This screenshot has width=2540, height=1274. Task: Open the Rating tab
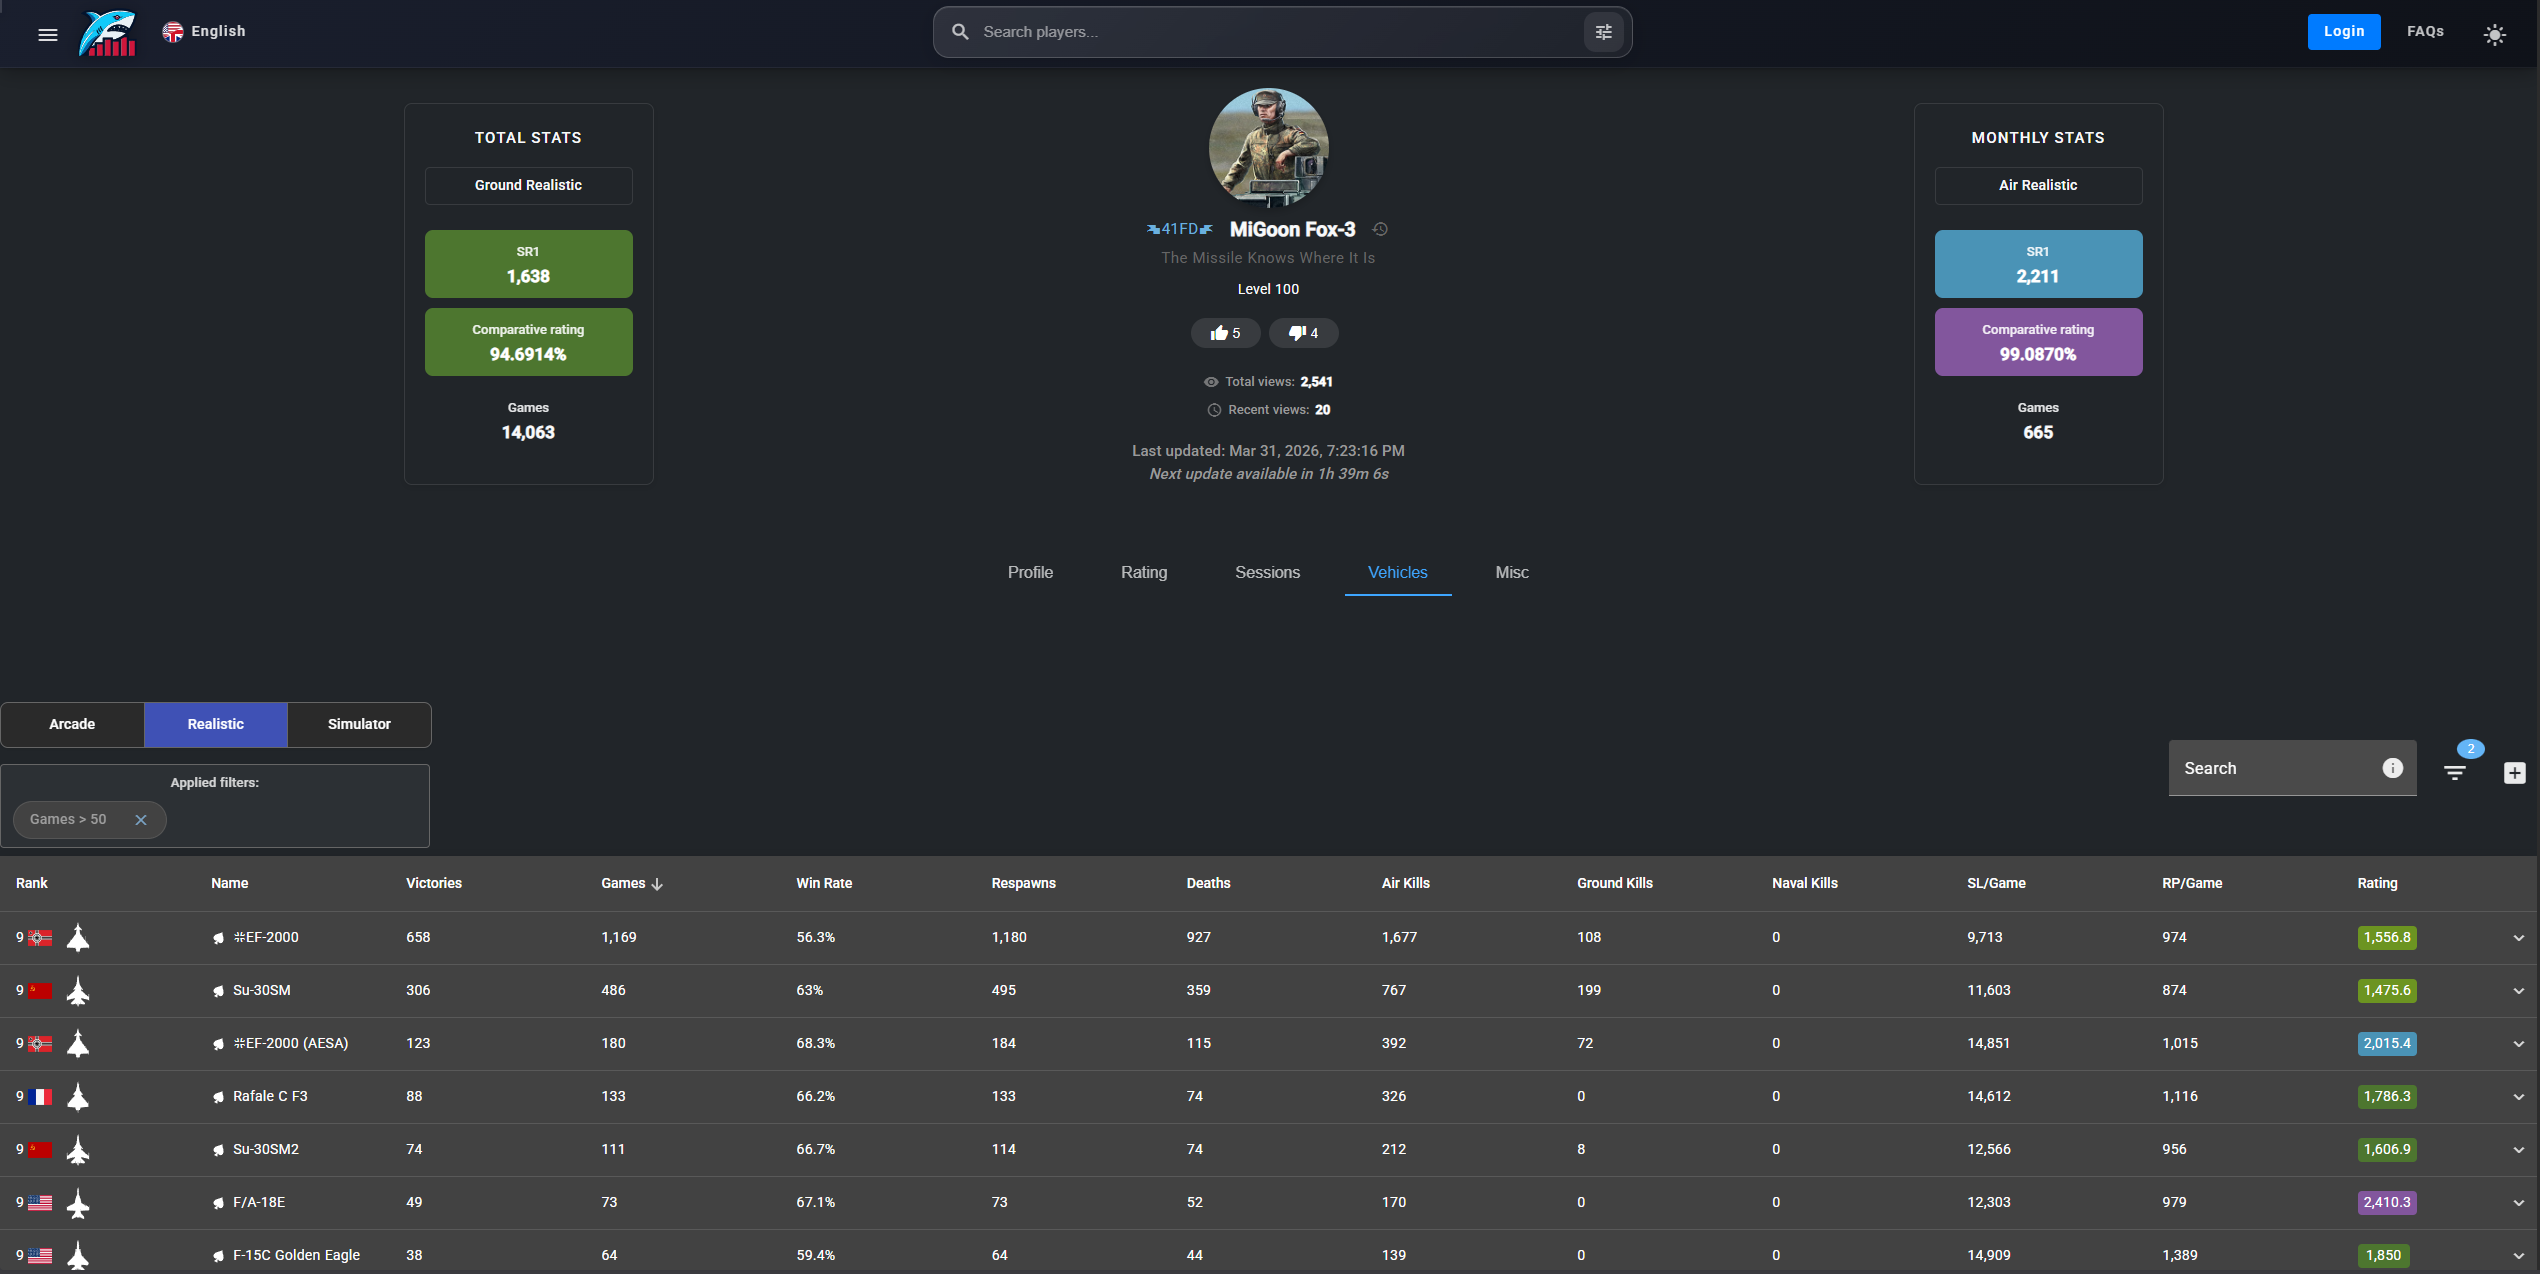click(1143, 572)
